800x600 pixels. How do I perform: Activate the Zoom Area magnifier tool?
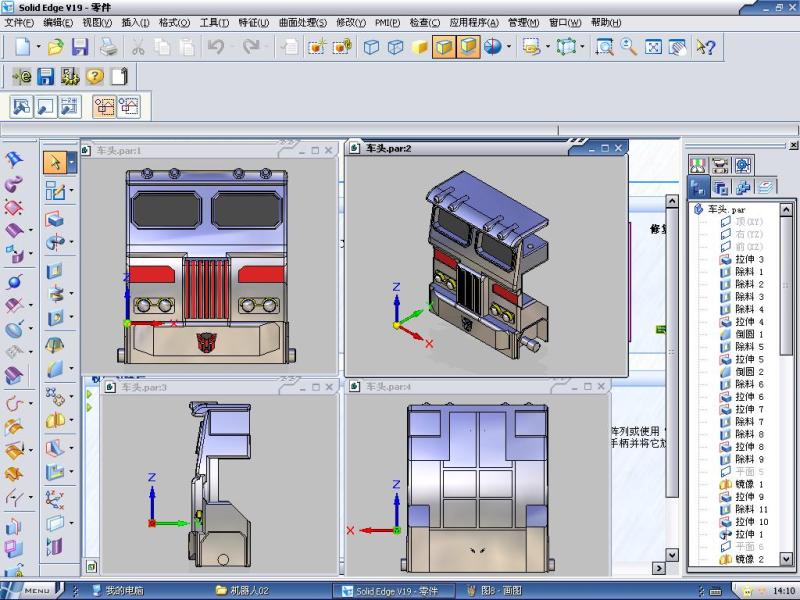pos(605,47)
